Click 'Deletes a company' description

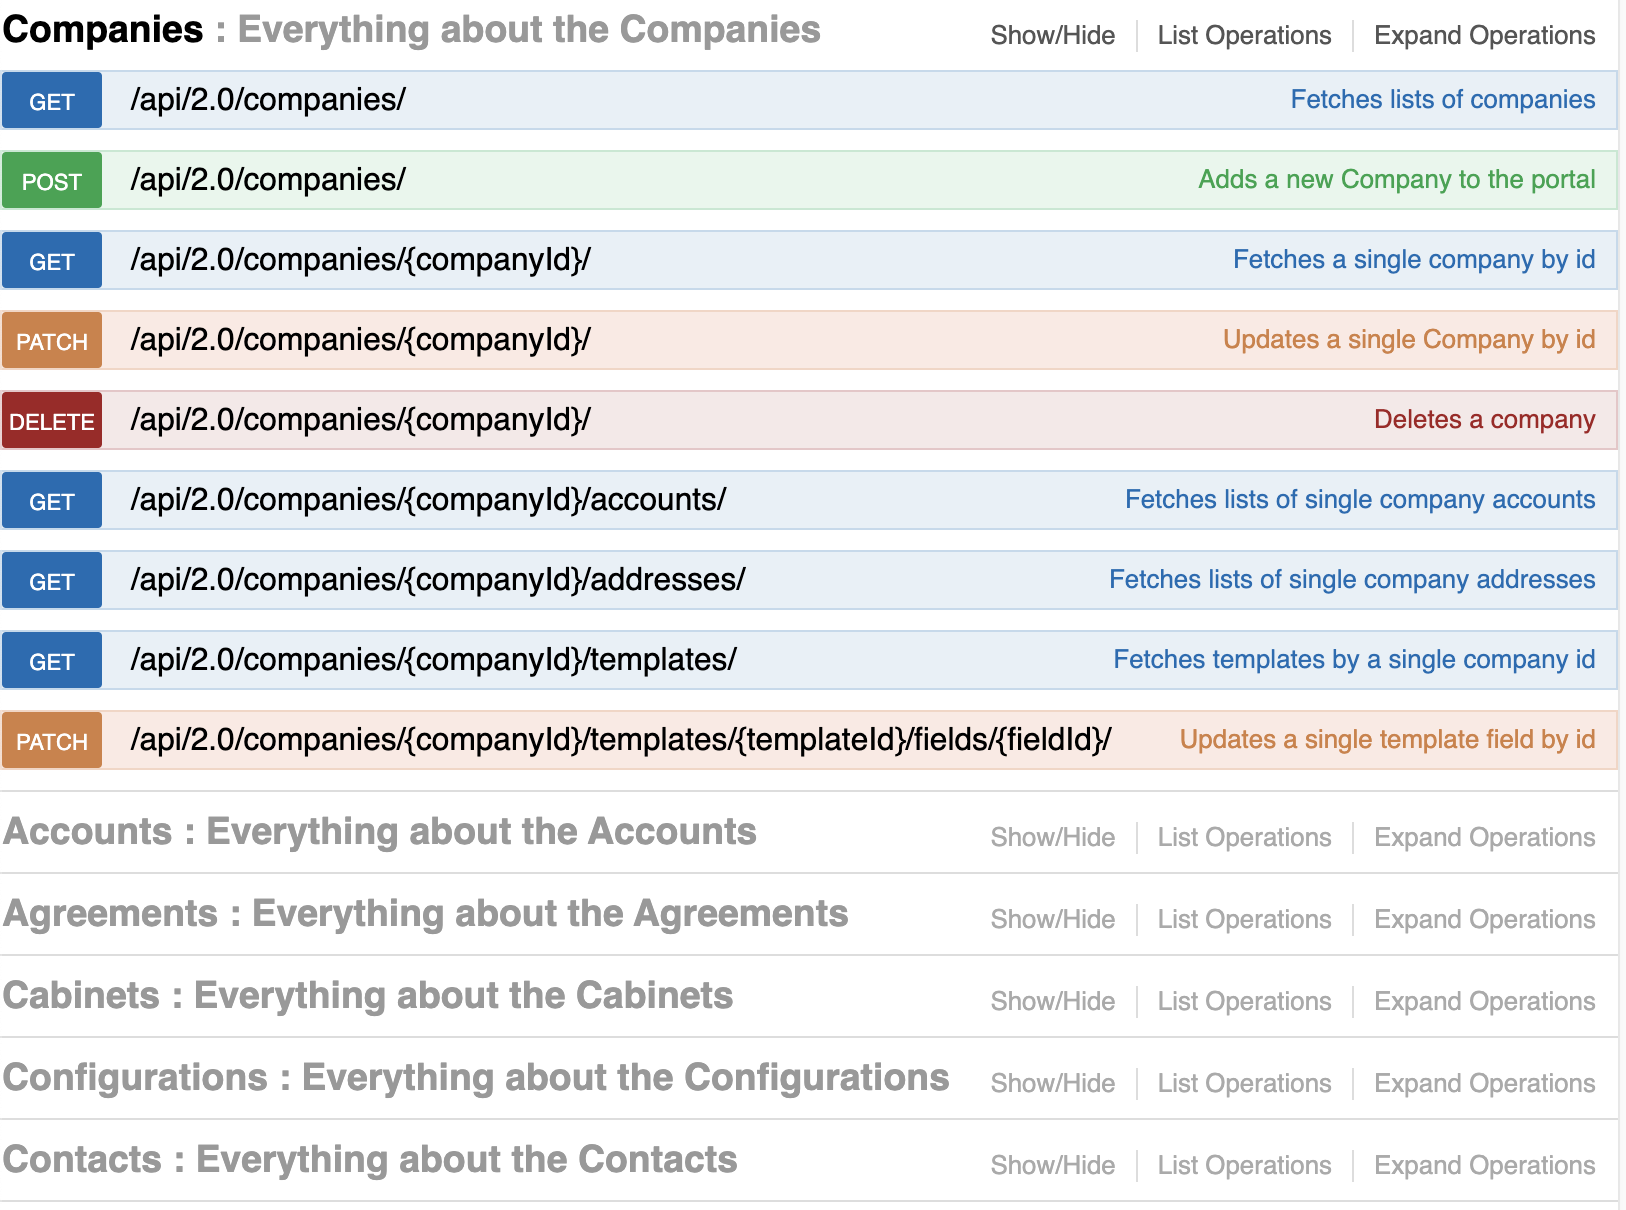point(1484,420)
